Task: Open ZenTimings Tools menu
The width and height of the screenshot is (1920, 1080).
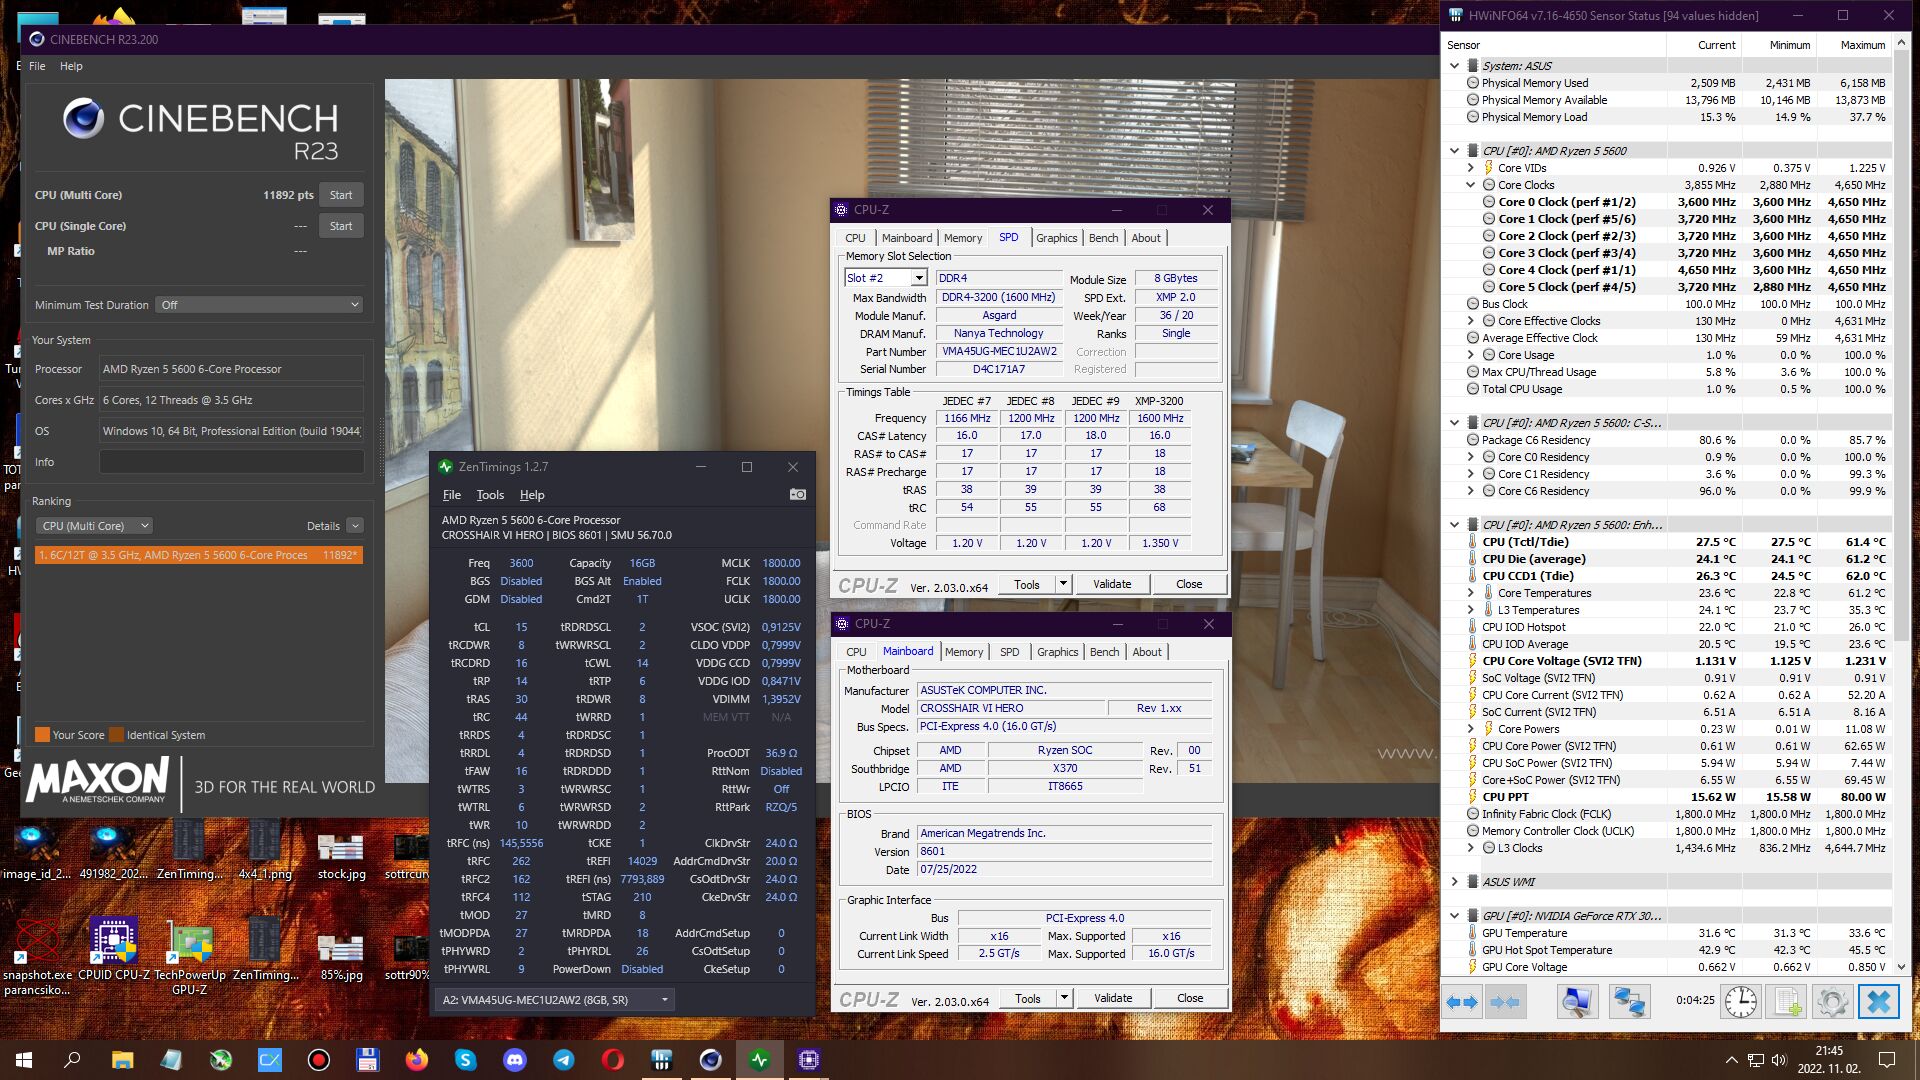Action: pos(490,495)
